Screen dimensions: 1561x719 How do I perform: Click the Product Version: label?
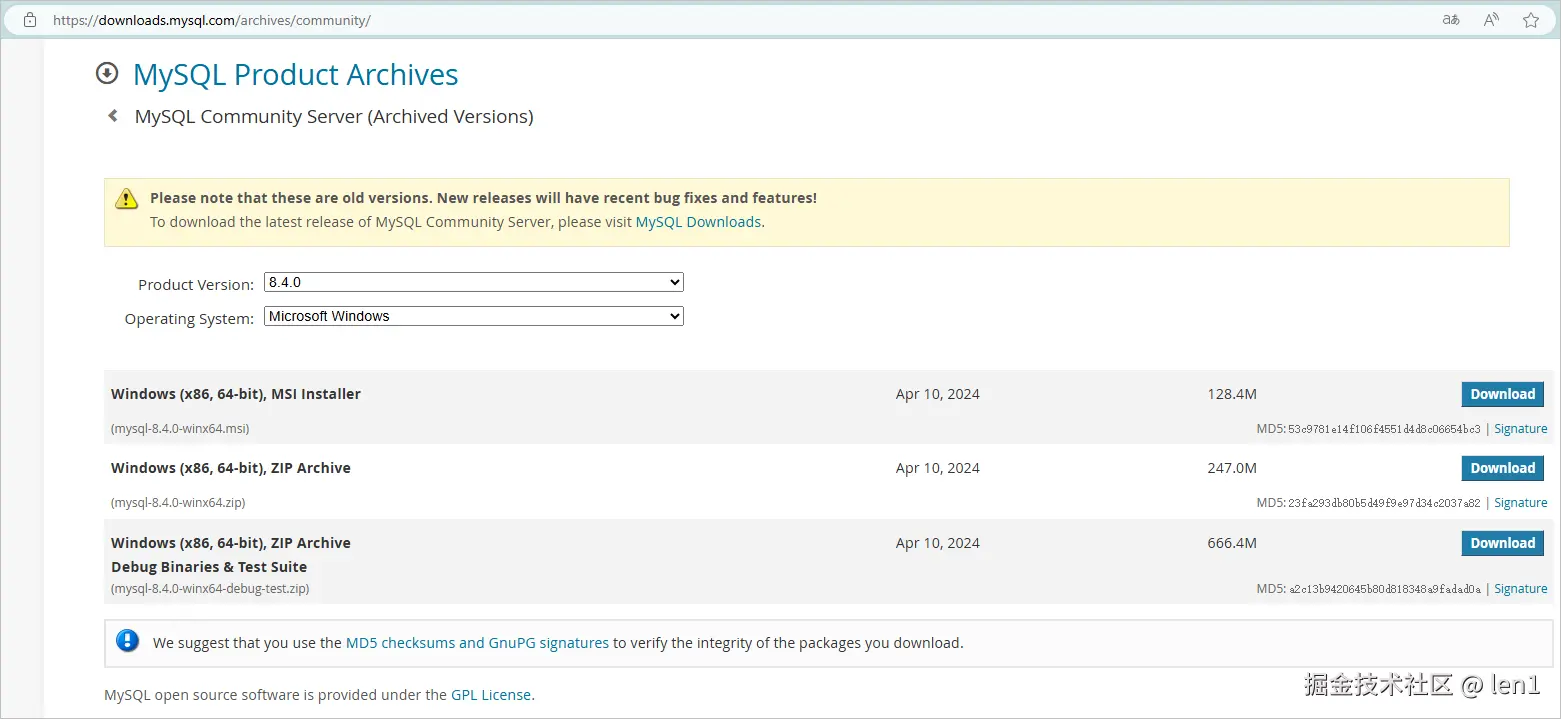click(x=196, y=285)
